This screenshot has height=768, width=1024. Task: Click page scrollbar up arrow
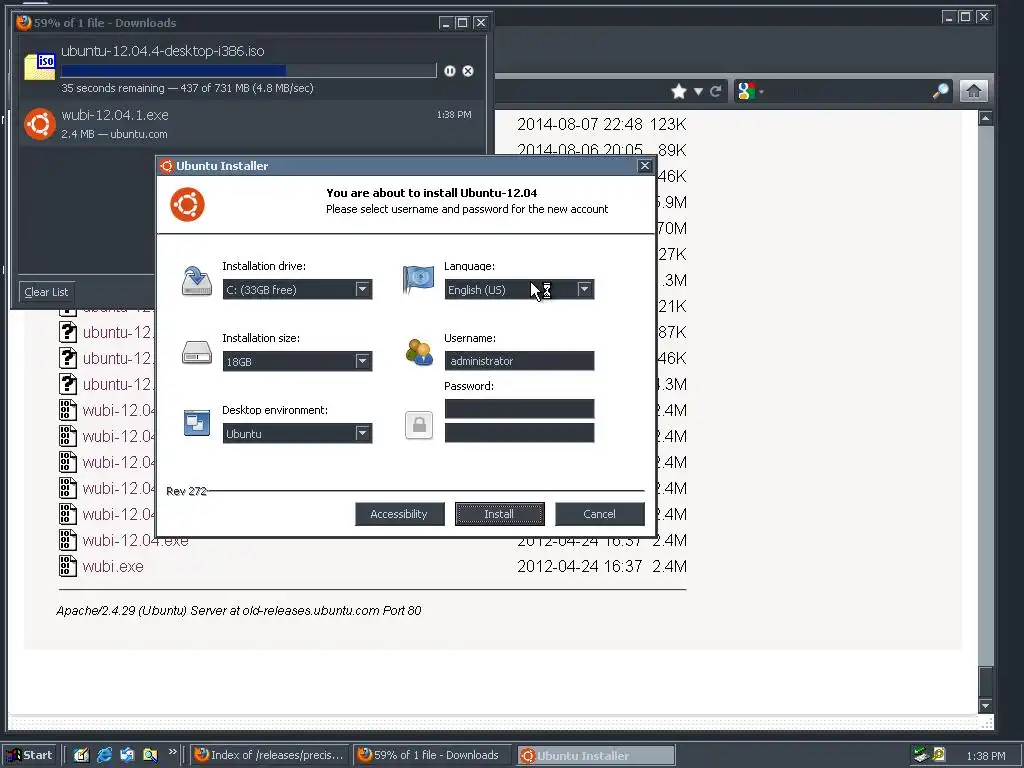tap(985, 118)
